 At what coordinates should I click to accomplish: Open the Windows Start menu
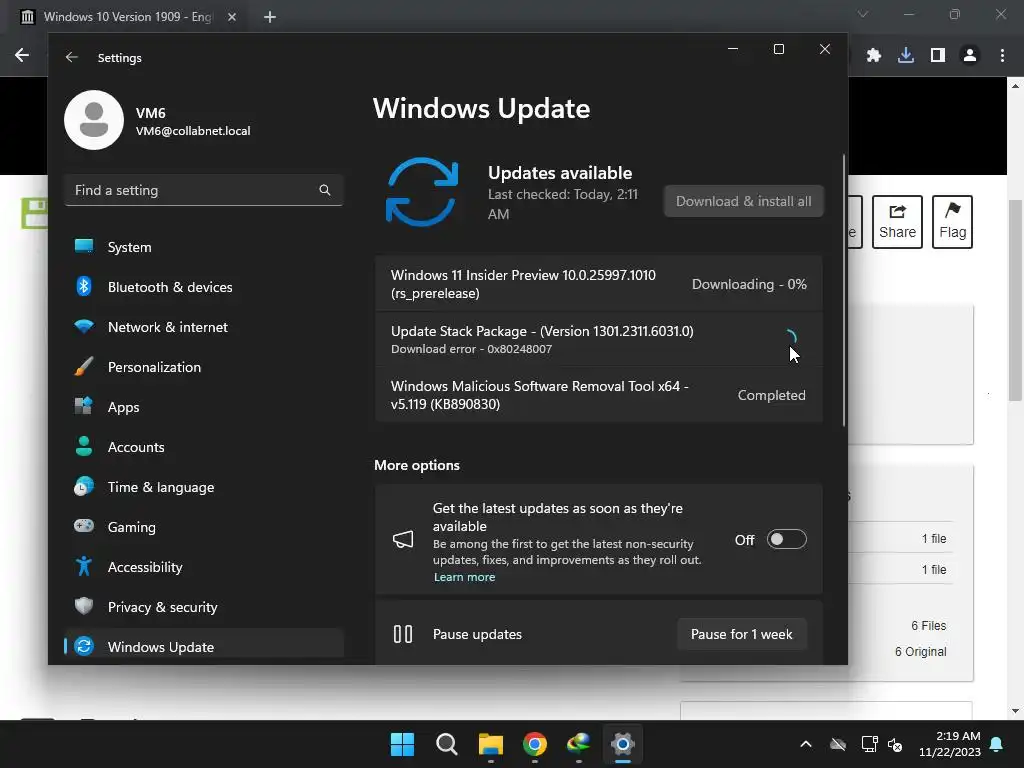point(402,744)
